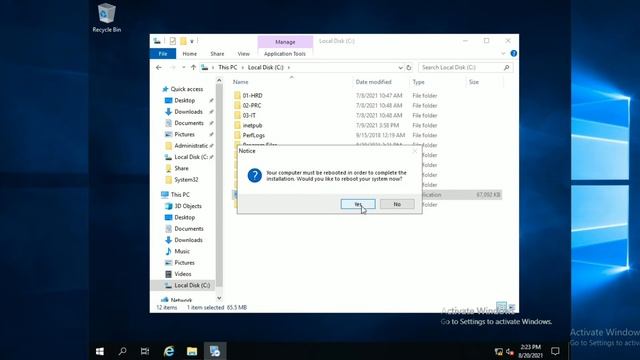Open Quick access in navigation pane
The width and height of the screenshot is (640, 360).
click(187, 89)
